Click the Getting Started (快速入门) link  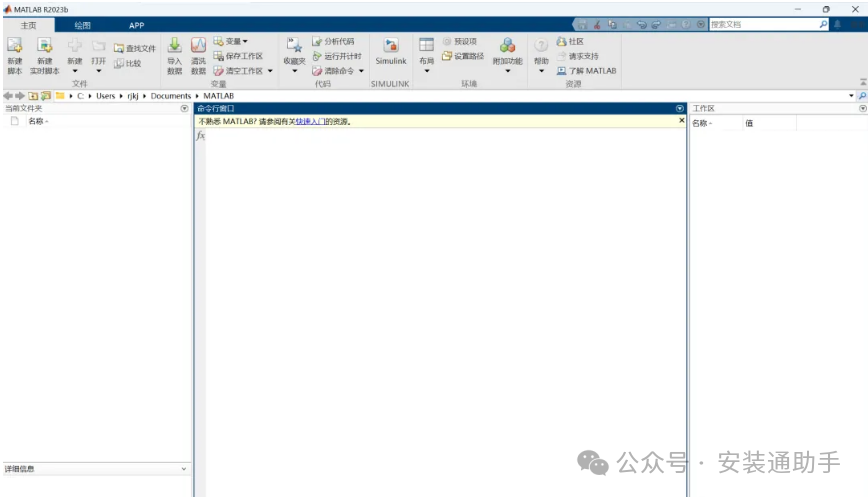310,121
